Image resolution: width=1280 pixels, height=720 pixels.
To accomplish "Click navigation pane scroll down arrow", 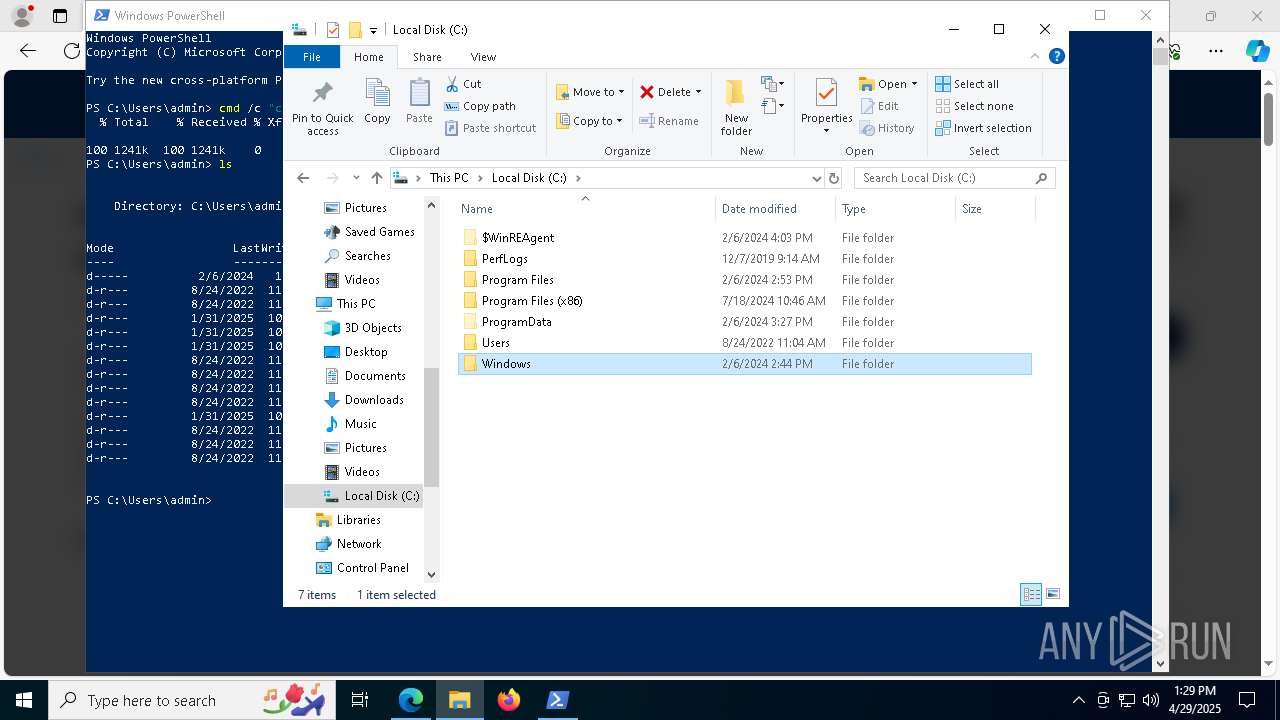I will click(432, 575).
